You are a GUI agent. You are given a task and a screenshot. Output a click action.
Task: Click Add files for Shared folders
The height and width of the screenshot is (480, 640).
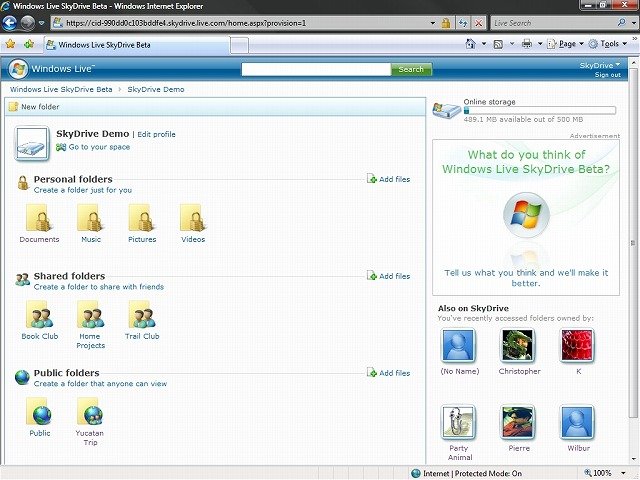(x=389, y=276)
